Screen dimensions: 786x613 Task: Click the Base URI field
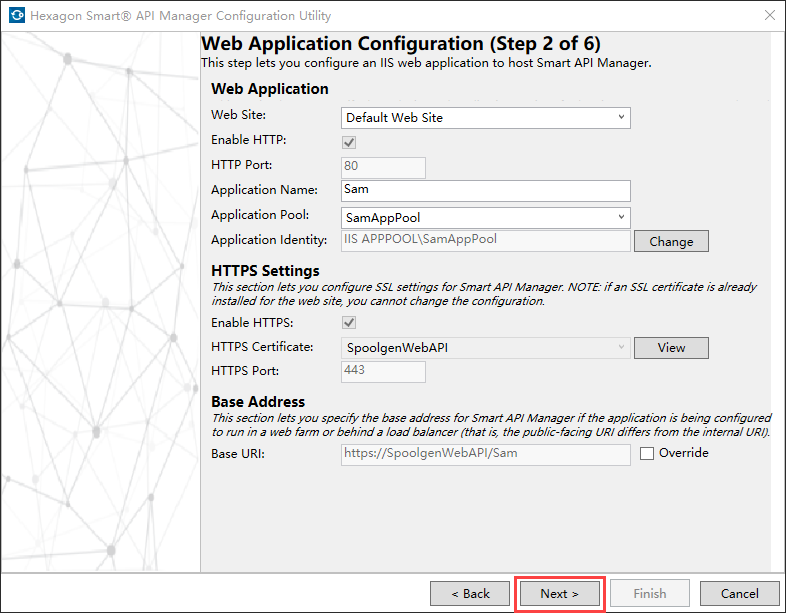click(485, 454)
